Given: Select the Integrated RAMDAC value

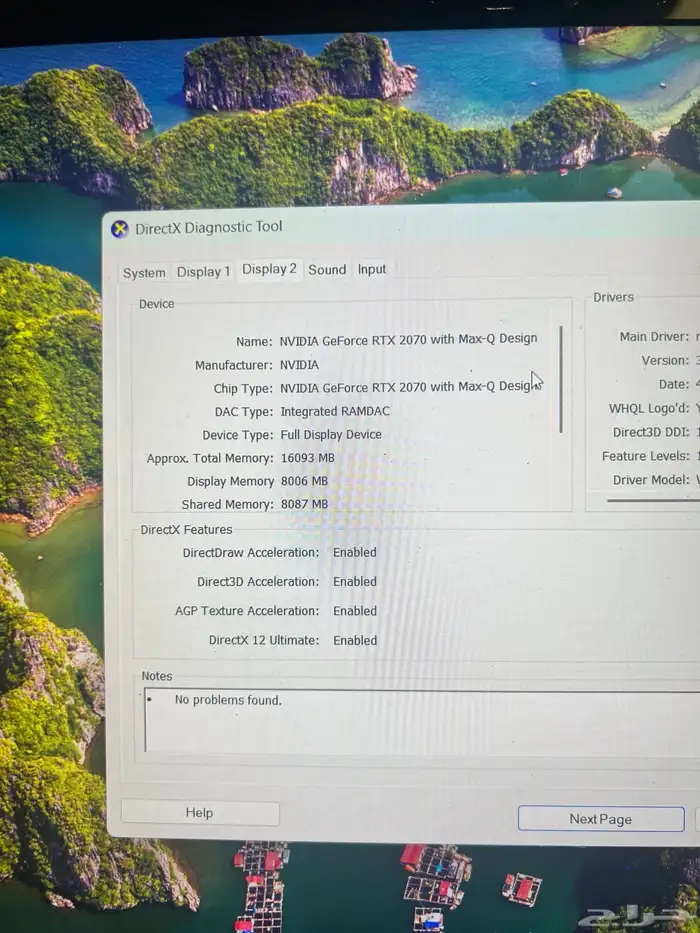Looking at the screenshot, I should click(335, 411).
